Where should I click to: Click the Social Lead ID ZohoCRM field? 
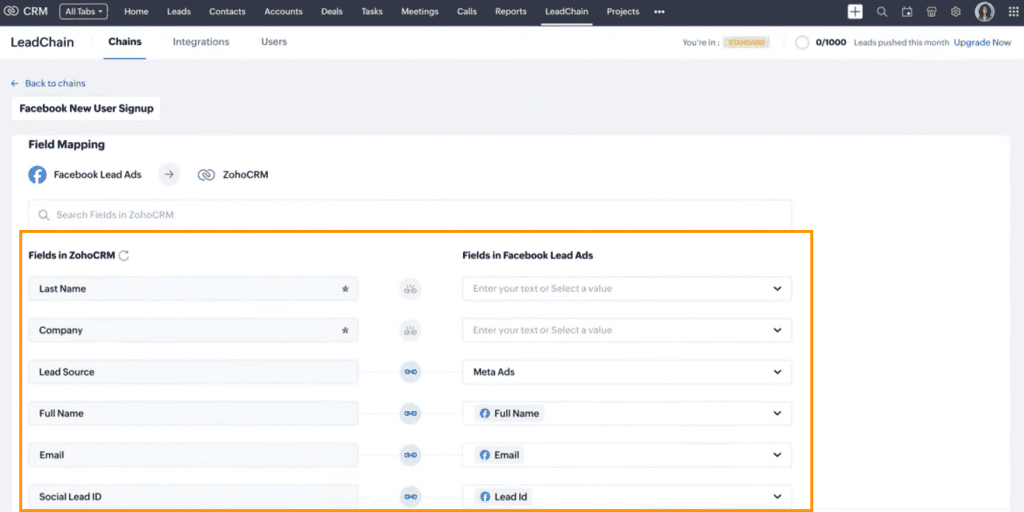point(193,497)
